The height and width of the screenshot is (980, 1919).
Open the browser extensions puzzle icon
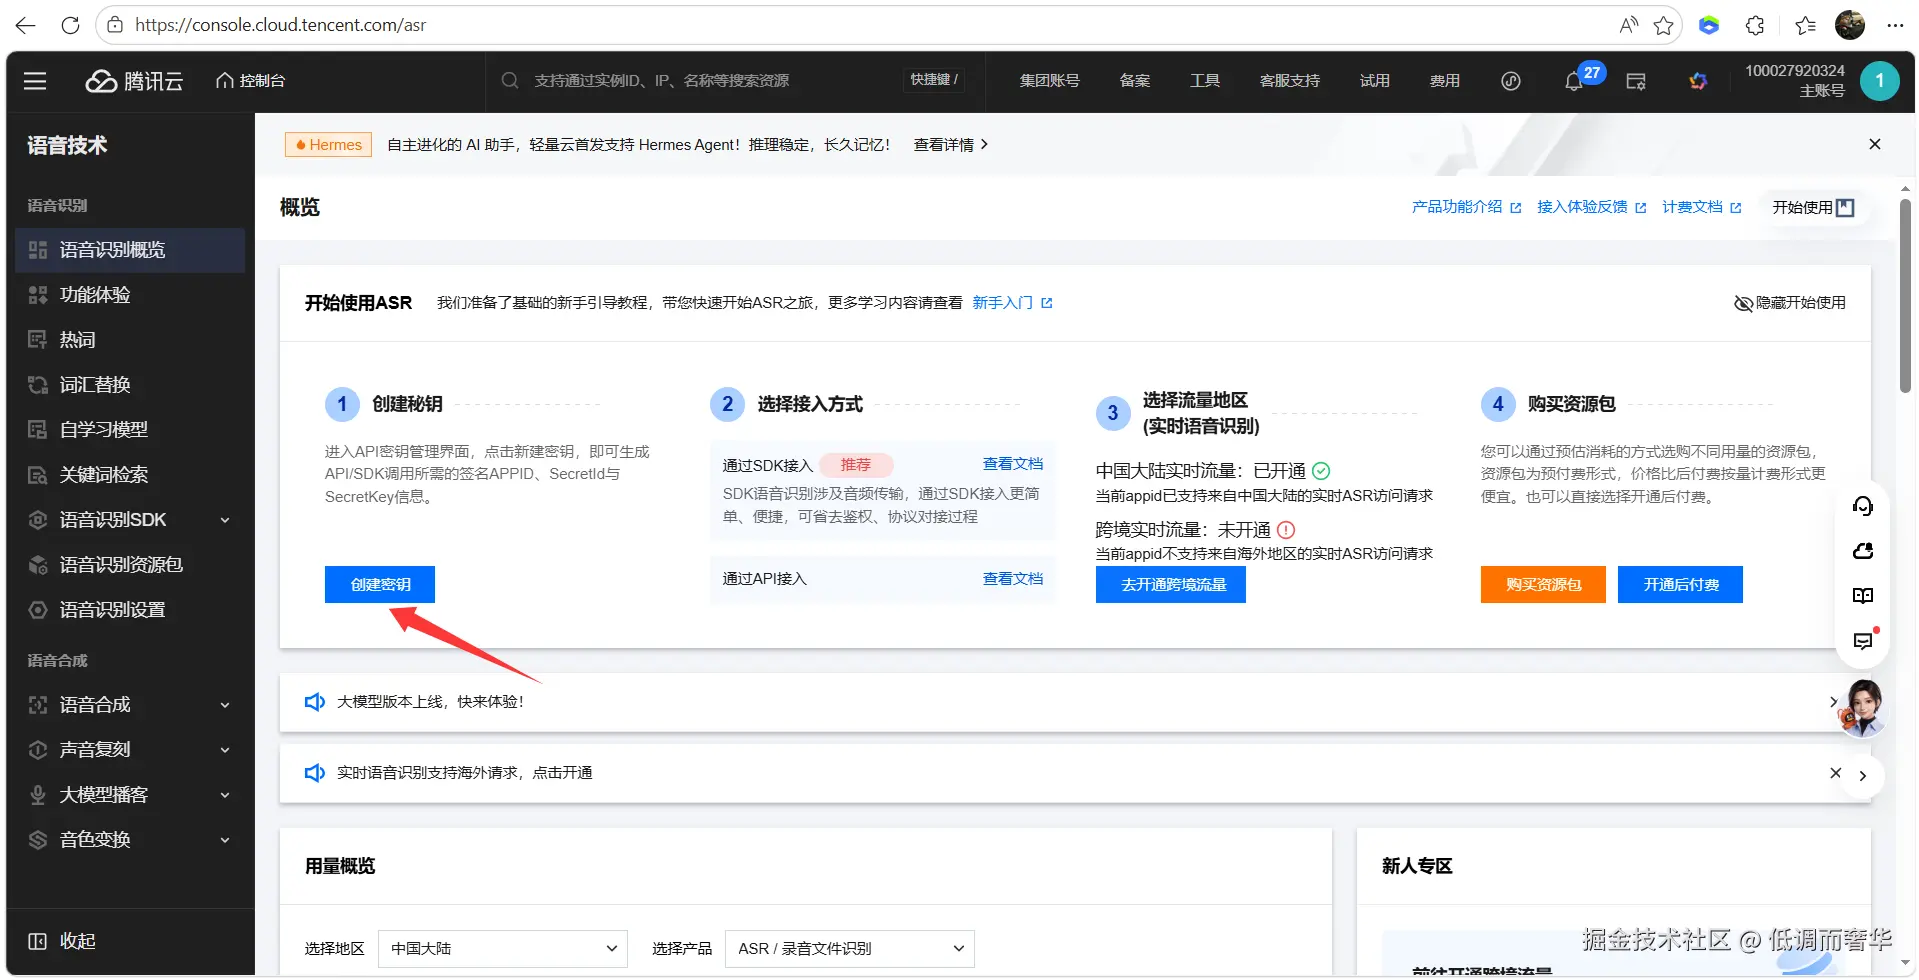pos(1755,25)
